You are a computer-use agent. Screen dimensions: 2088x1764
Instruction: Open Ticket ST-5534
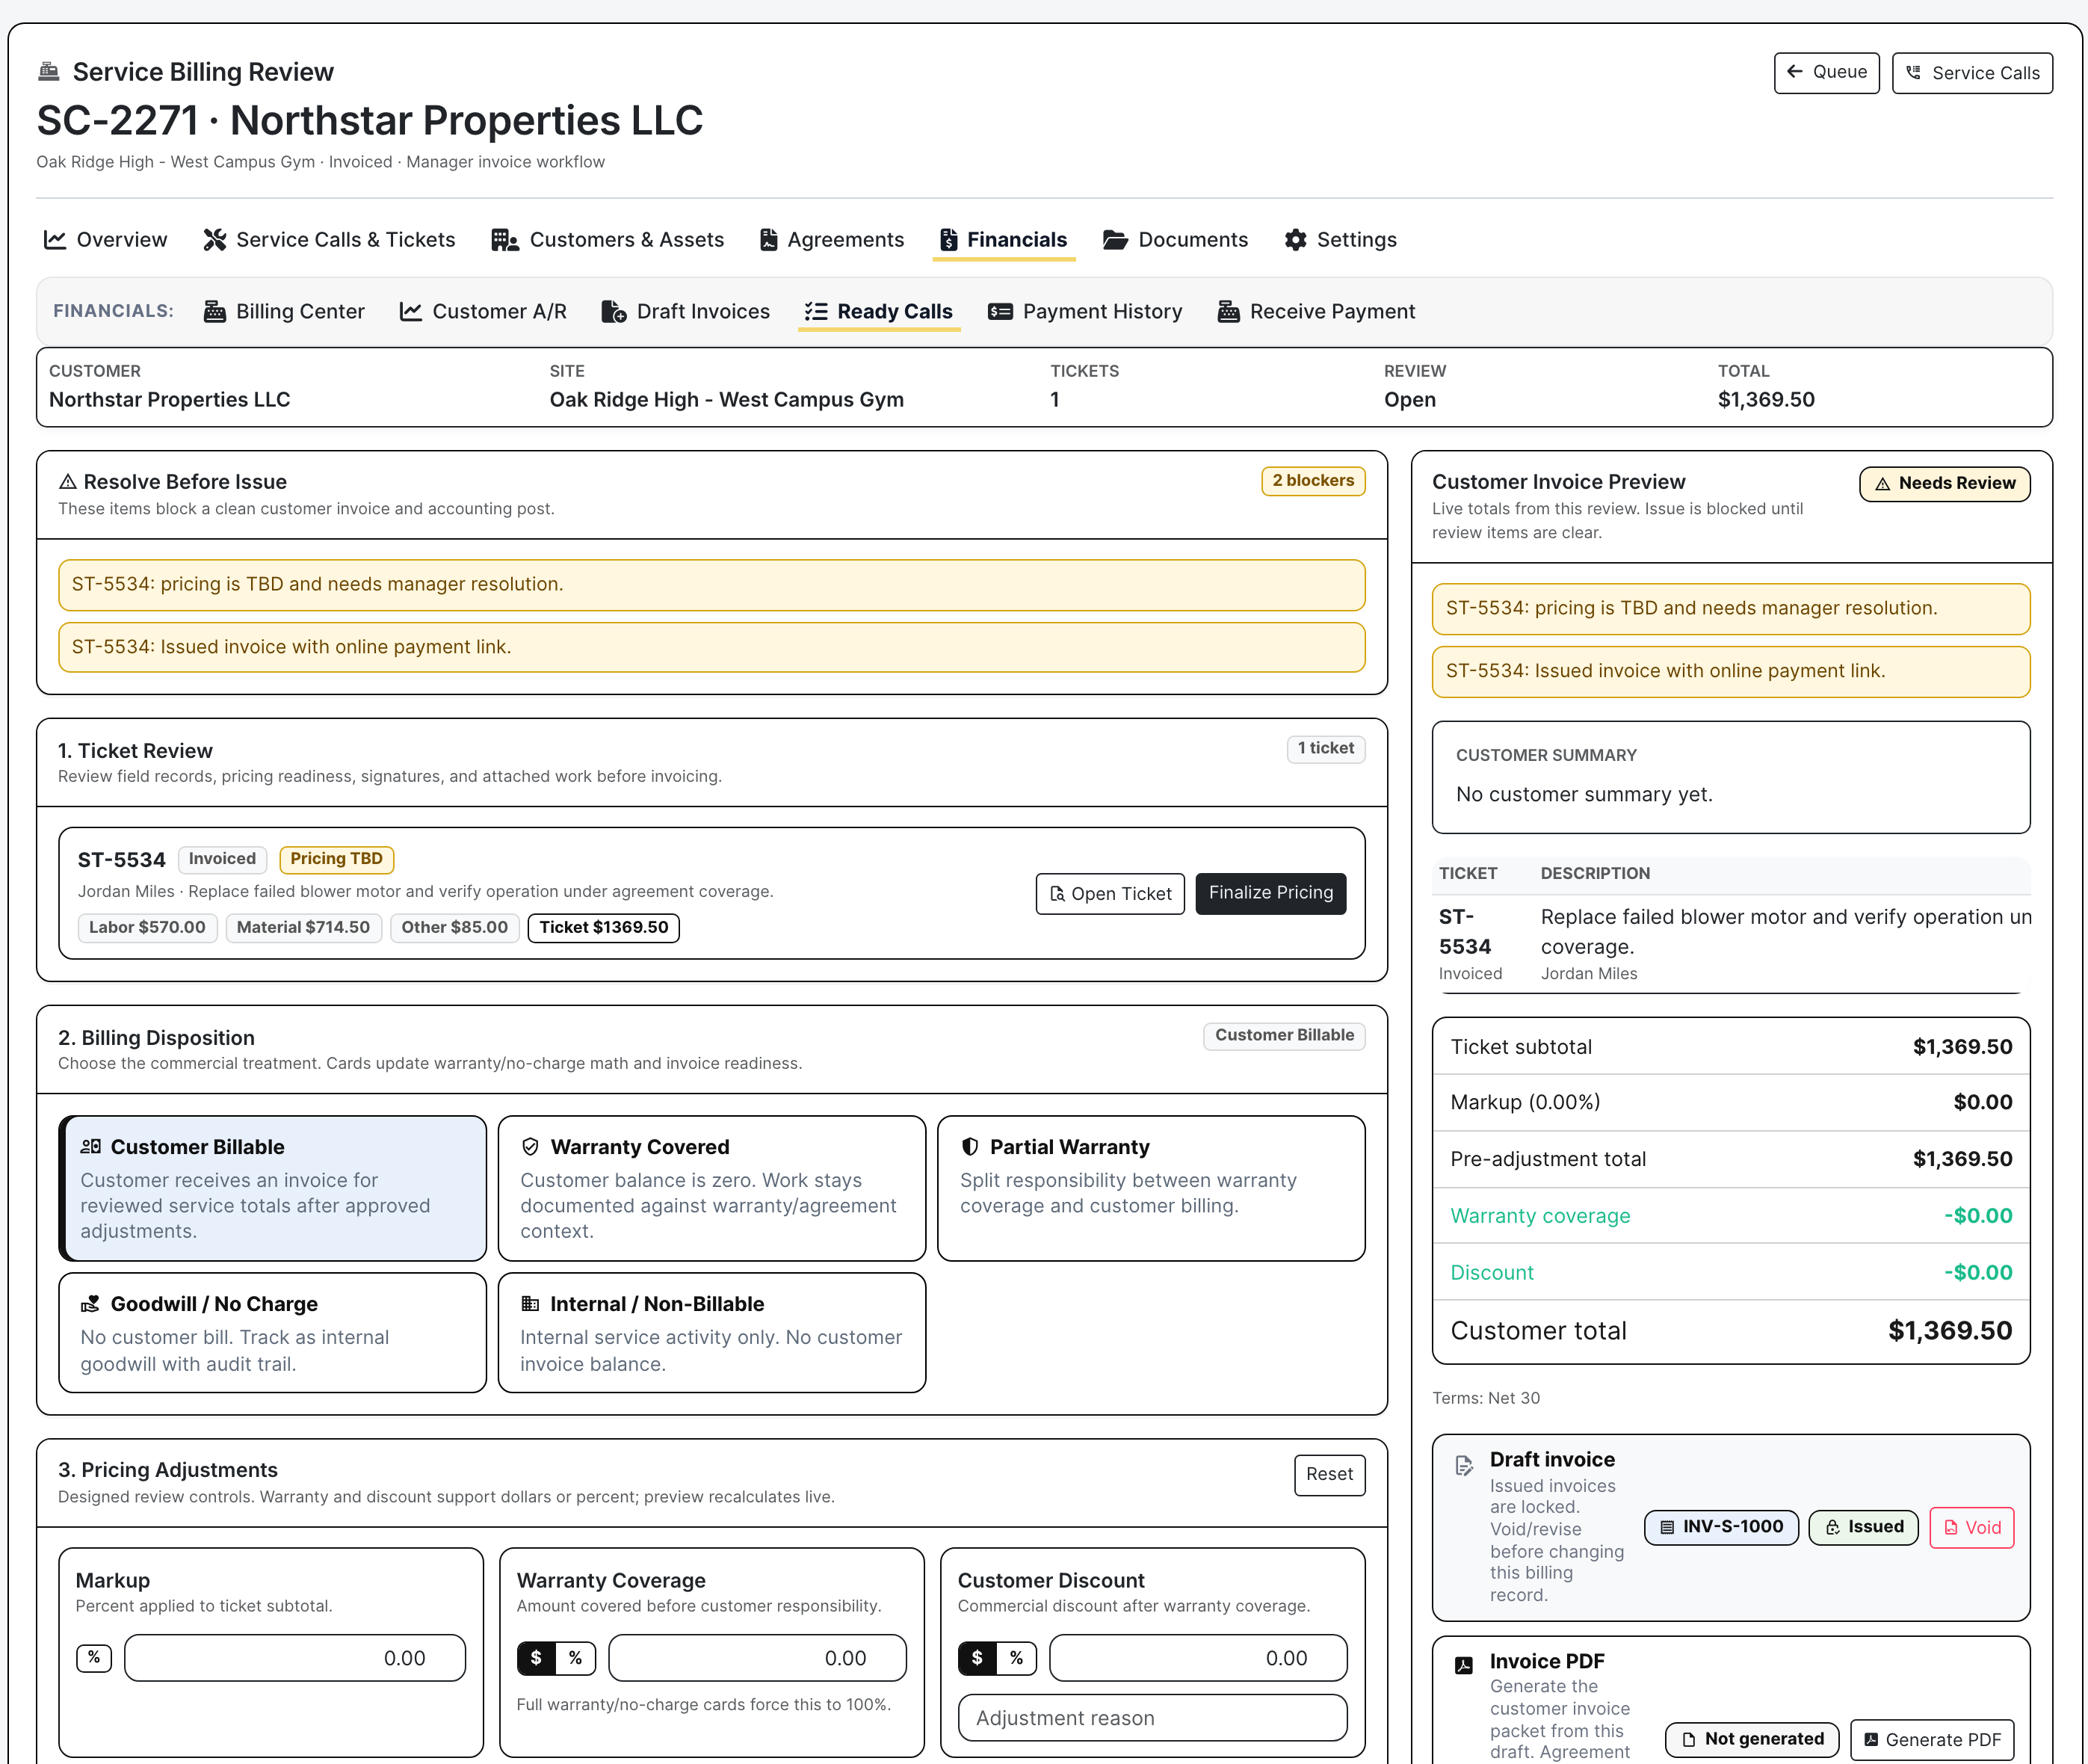coord(1110,894)
